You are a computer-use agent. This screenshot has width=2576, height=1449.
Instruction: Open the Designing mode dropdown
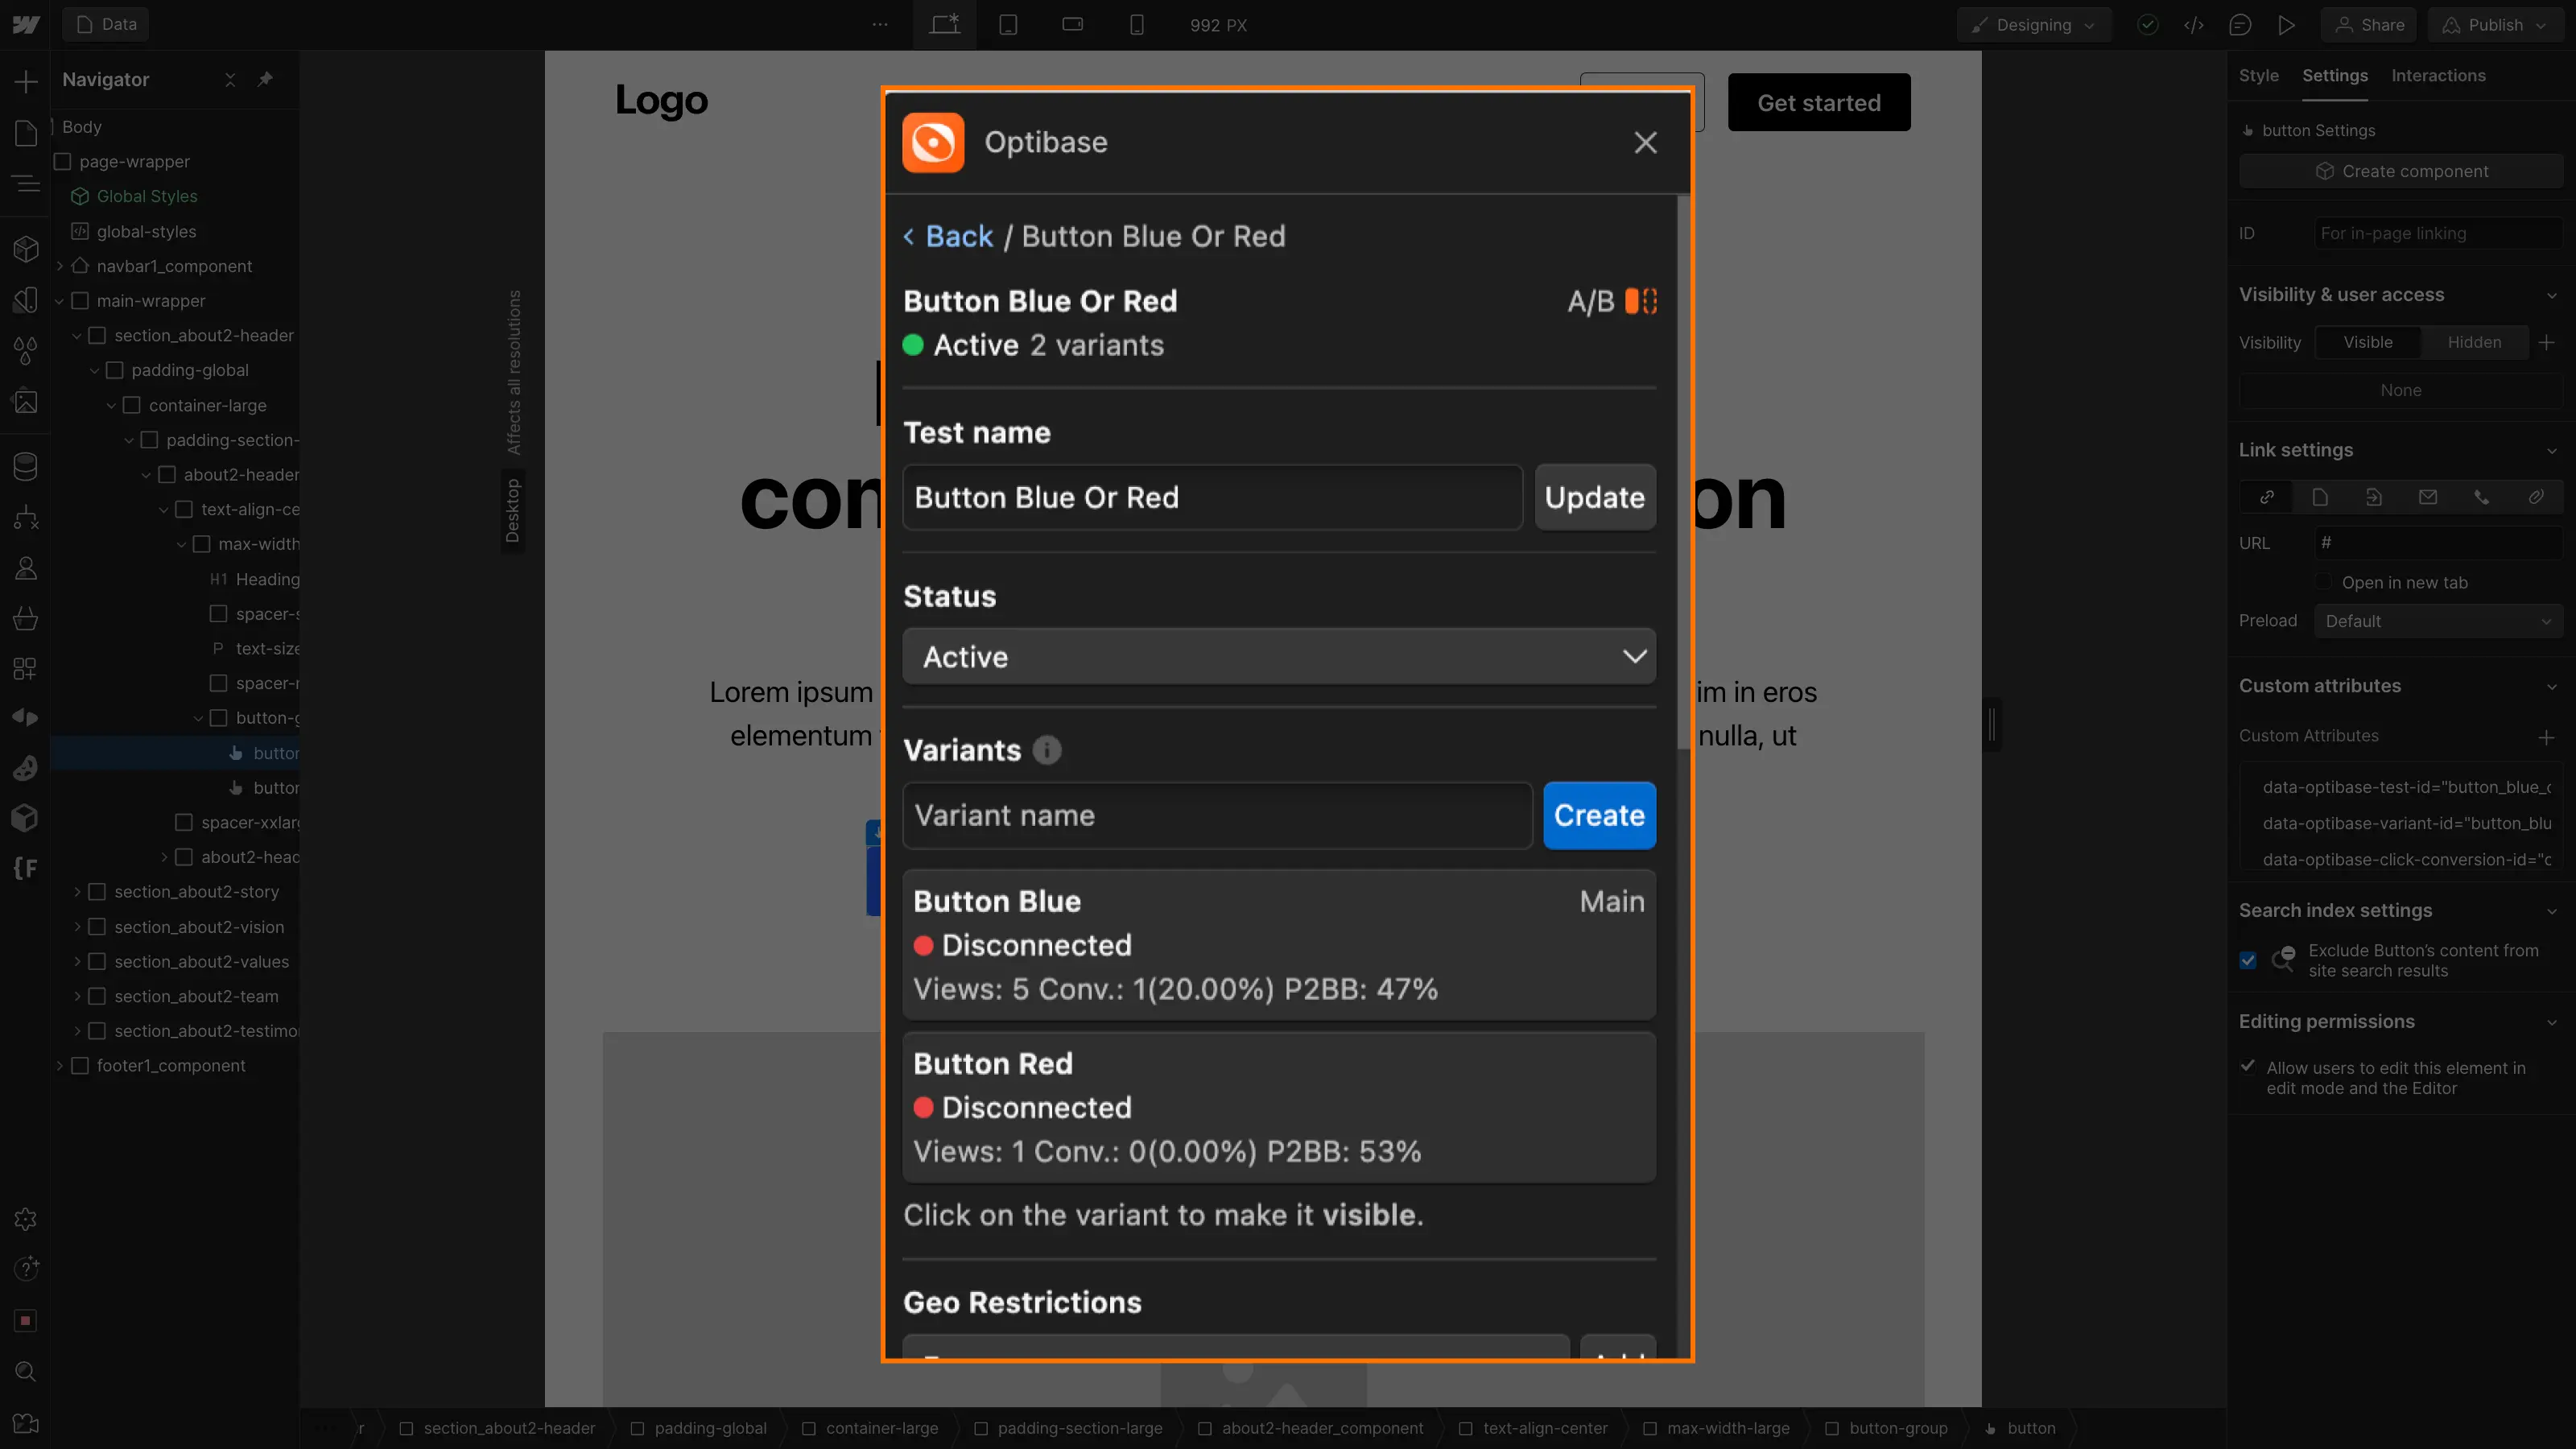tap(2033, 25)
